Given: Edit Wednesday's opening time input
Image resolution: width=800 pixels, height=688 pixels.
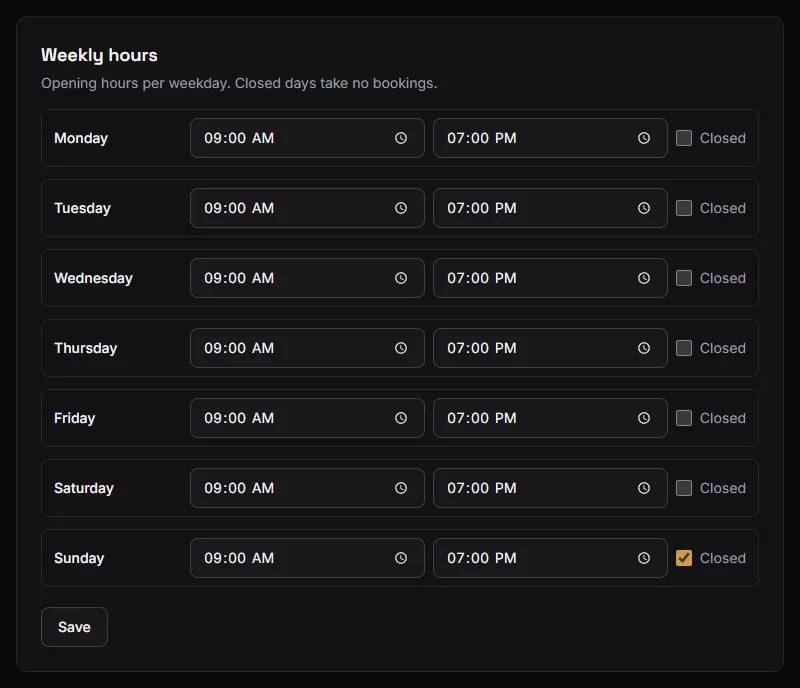Looking at the screenshot, I should click(x=307, y=278).
